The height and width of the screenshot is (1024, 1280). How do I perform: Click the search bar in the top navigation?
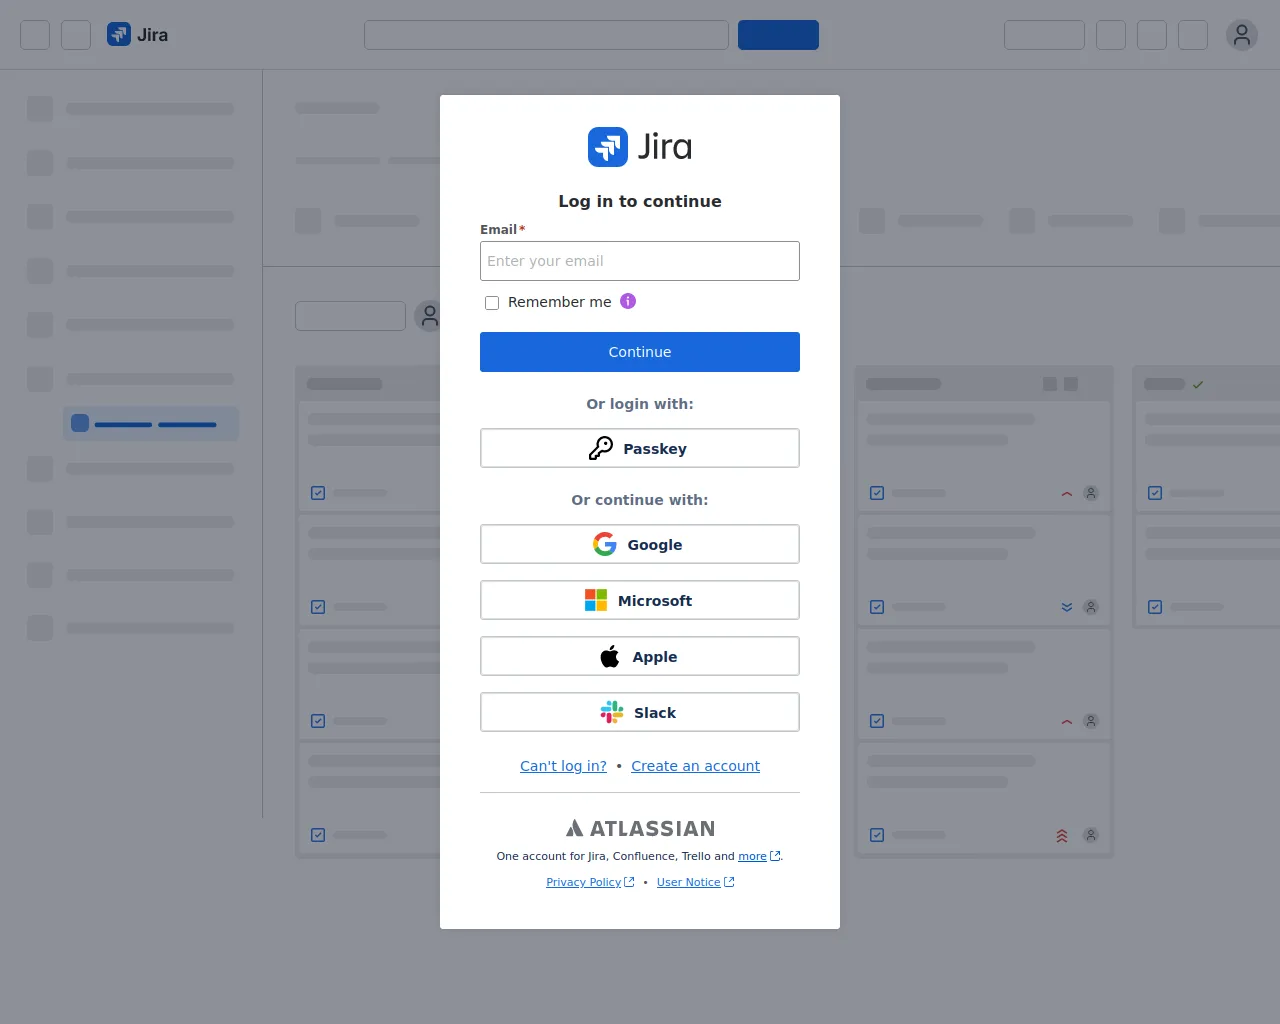pyautogui.click(x=546, y=34)
